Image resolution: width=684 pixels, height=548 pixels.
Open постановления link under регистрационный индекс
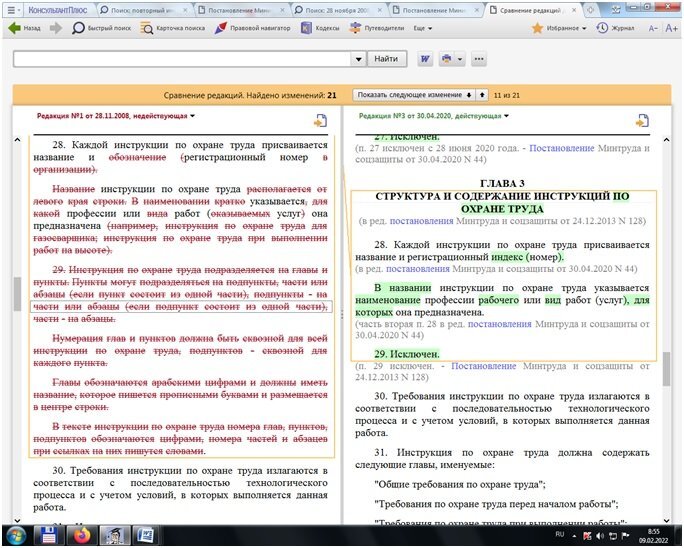[417, 269]
